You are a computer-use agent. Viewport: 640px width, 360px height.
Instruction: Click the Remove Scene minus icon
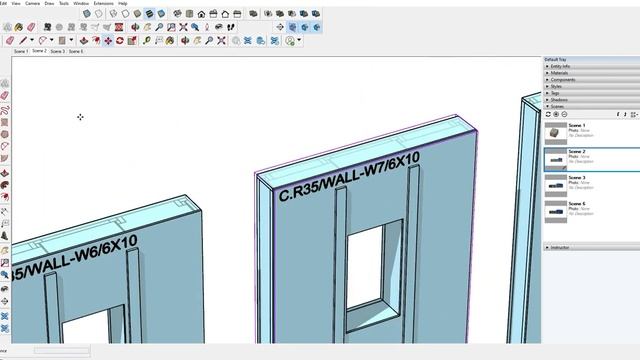(564, 115)
